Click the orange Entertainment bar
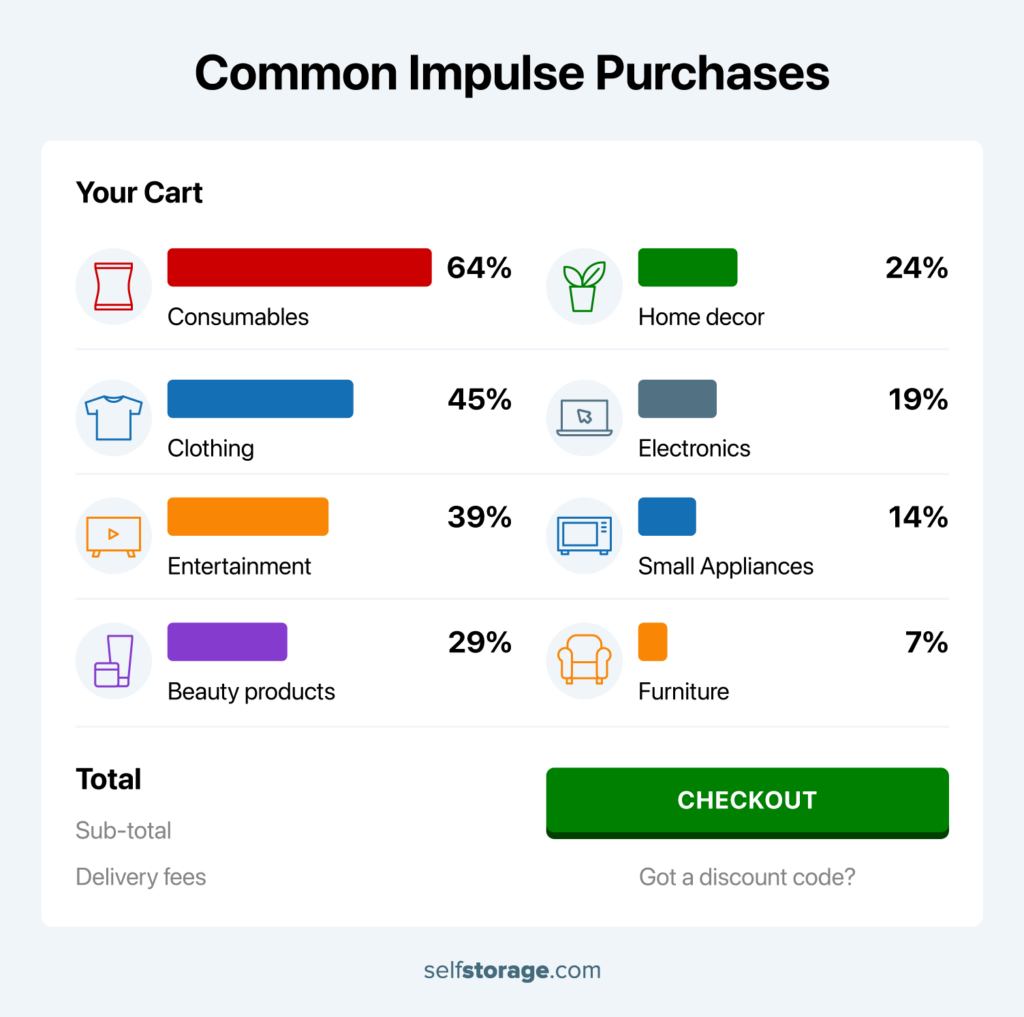Viewport: 1024px width, 1017px height. point(247,517)
